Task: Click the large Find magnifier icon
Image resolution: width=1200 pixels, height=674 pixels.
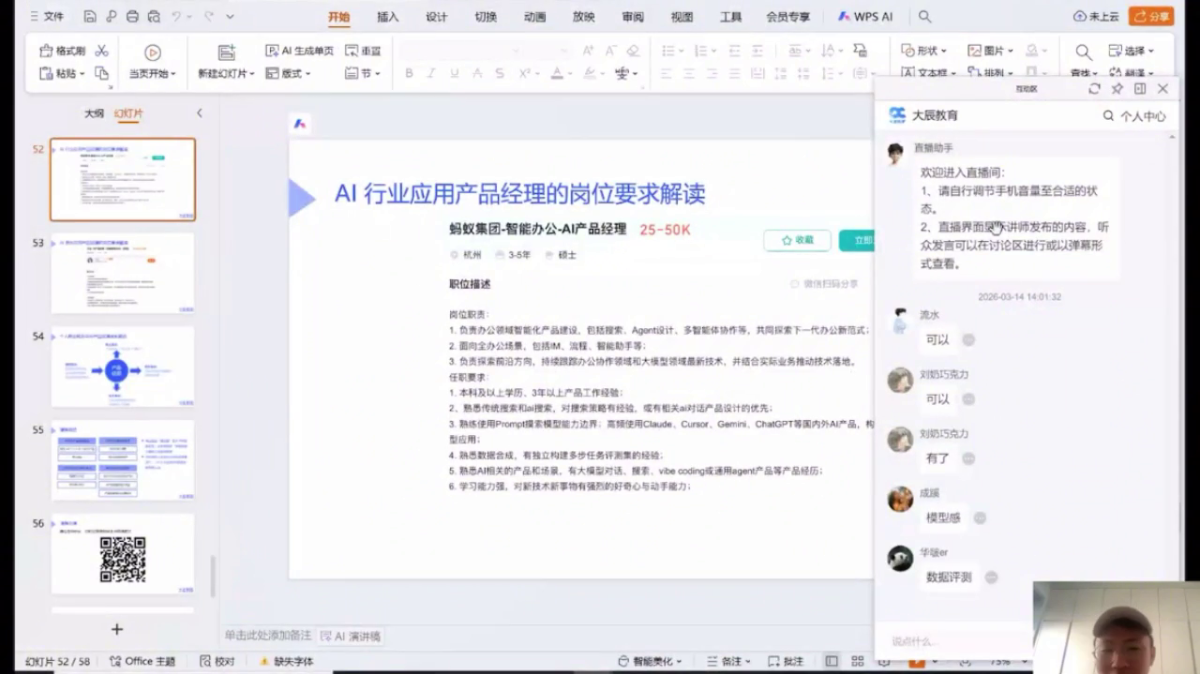Action: pos(1083,52)
